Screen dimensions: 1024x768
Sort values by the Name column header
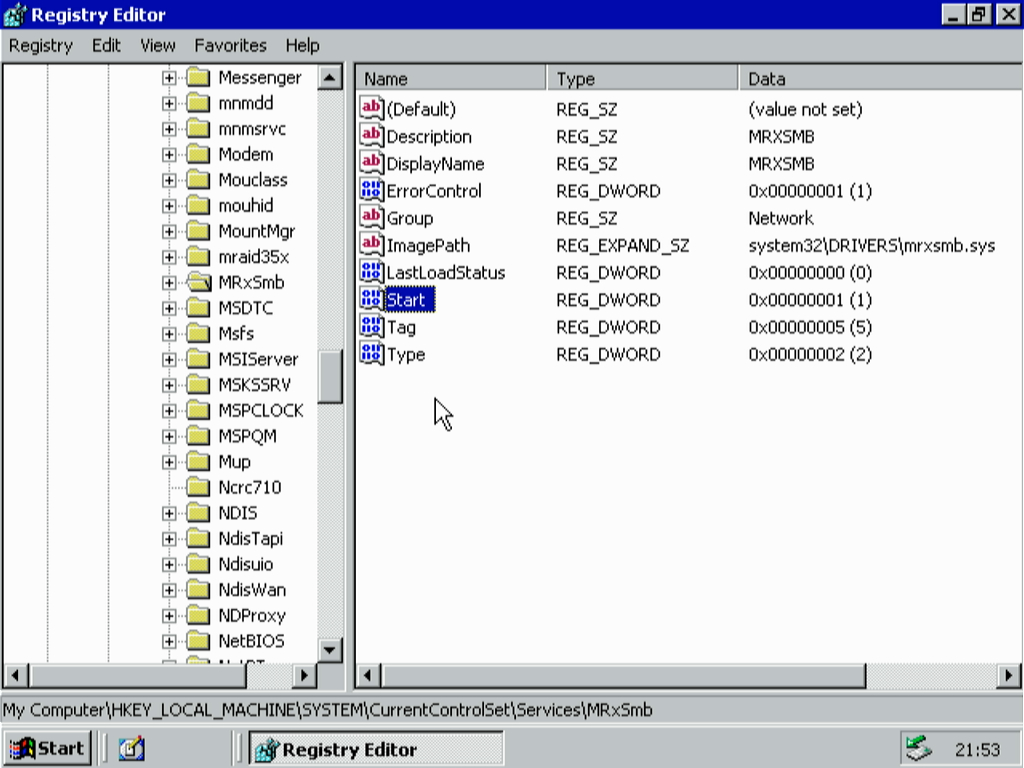[451, 79]
